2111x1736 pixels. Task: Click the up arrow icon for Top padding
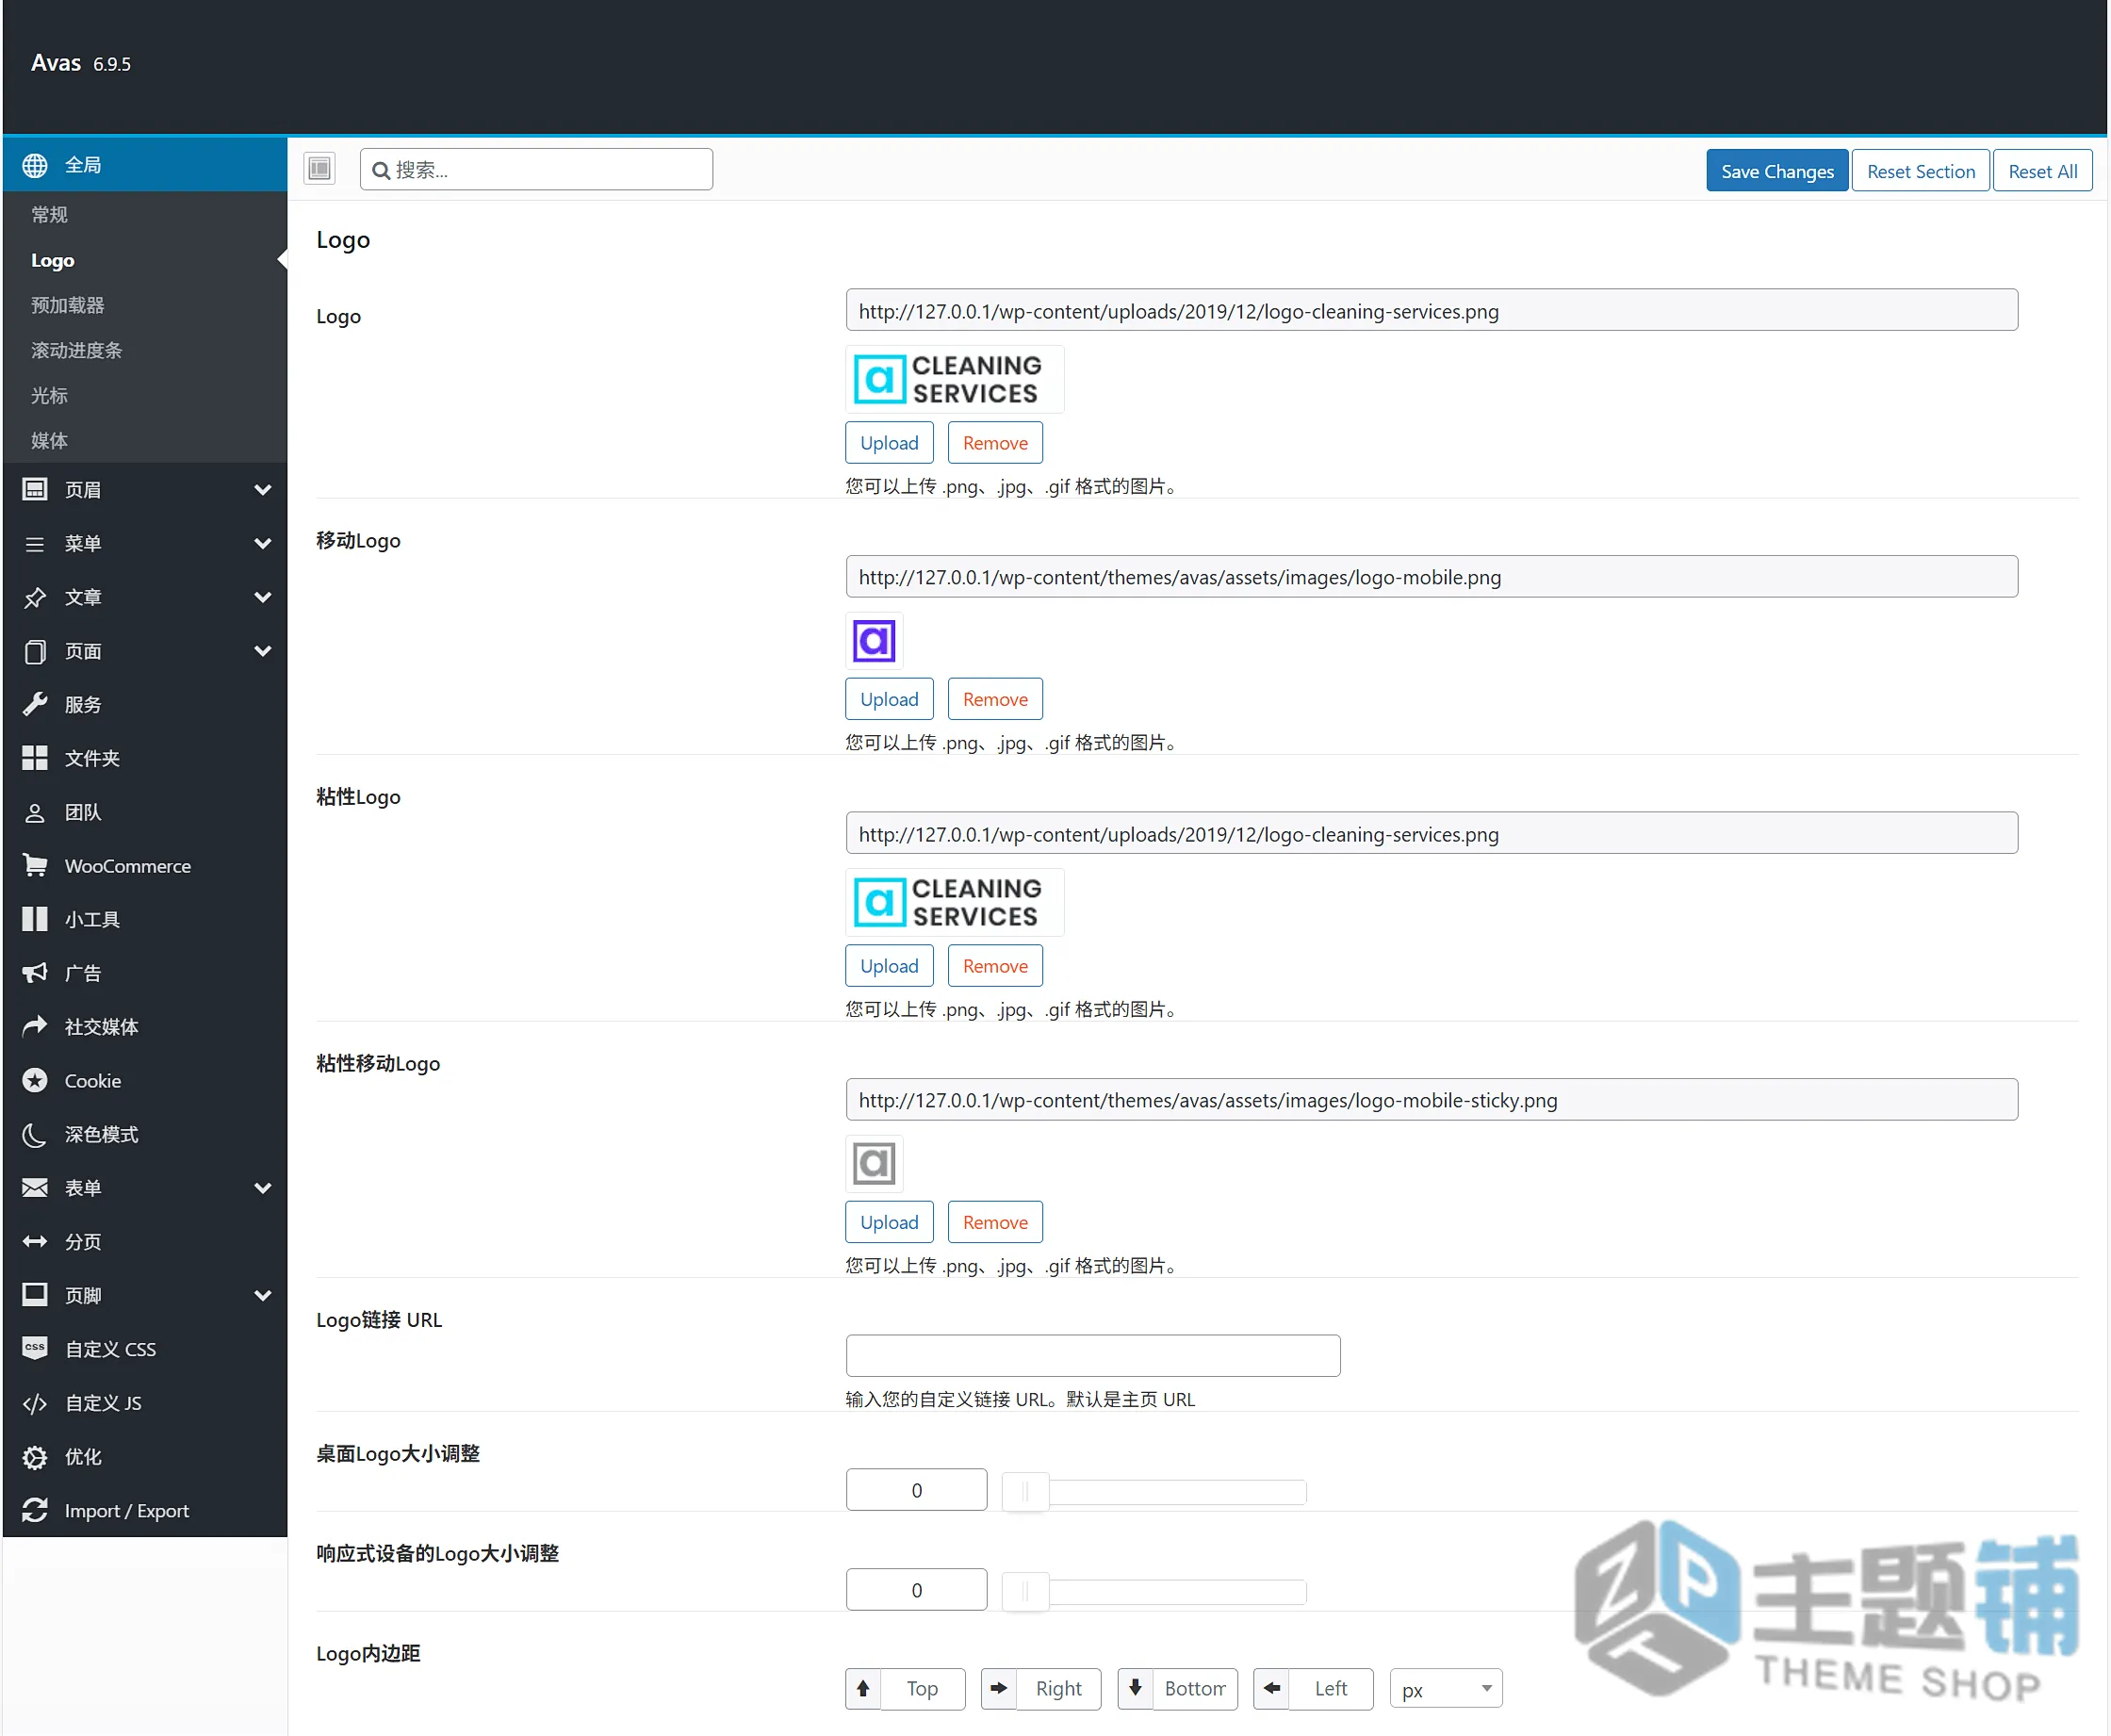pos(863,1688)
